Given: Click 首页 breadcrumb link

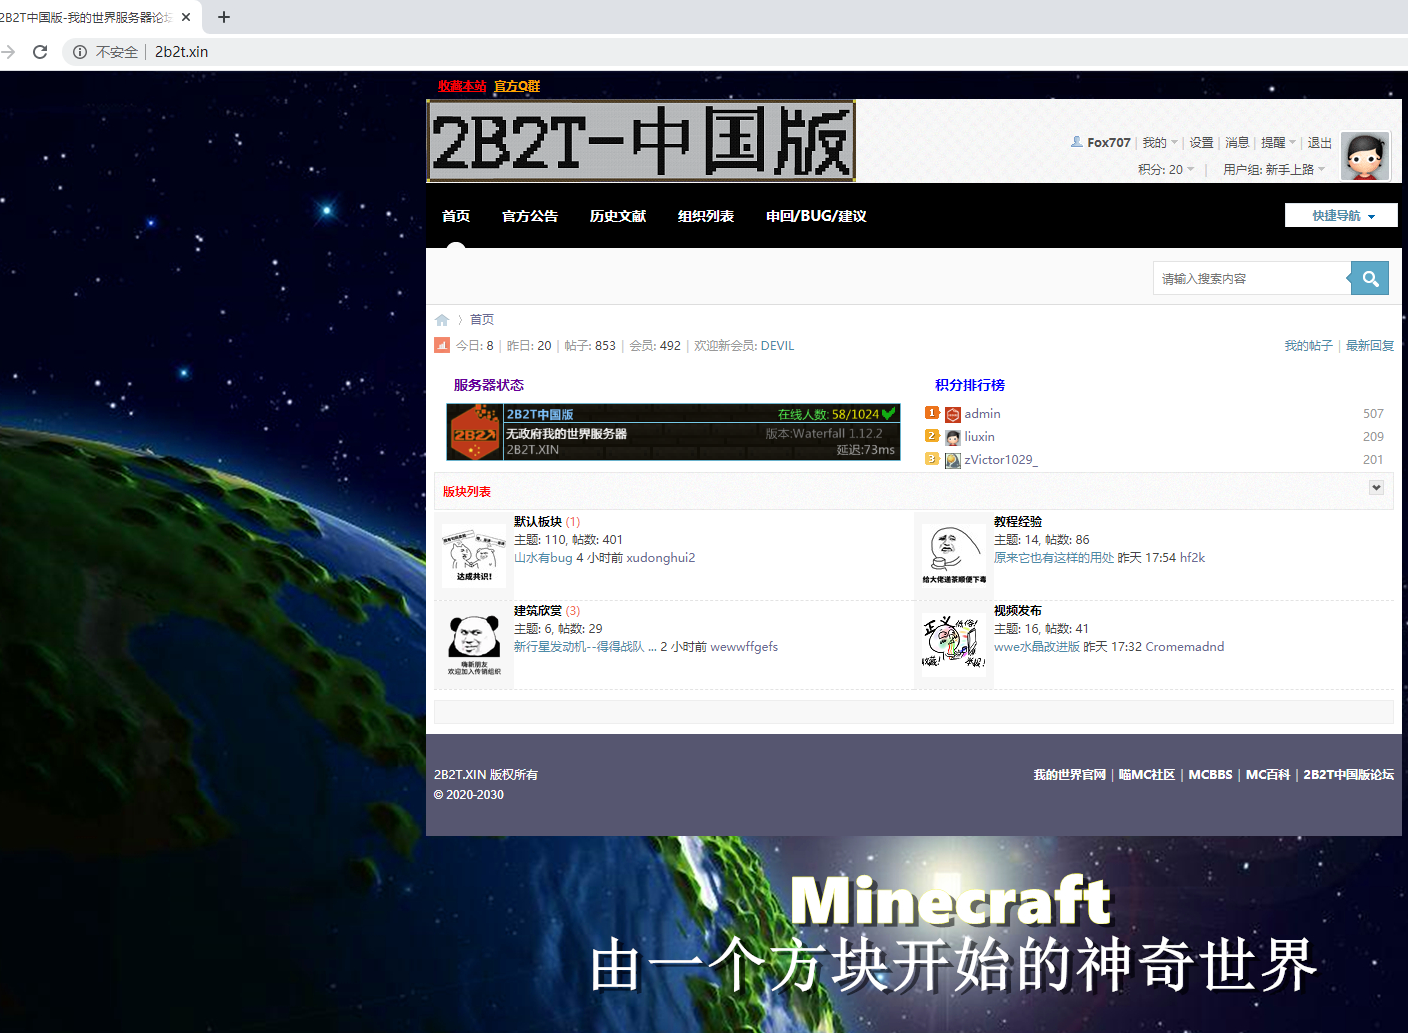Looking at the screenshot, I should pyautogui.click(x=482, y=320).
